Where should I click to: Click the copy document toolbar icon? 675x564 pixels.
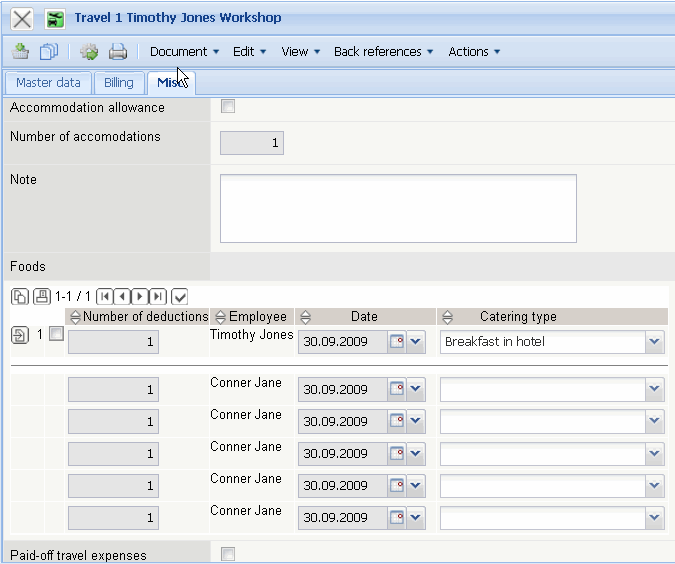pyautogui.click(x=49, y=52)
